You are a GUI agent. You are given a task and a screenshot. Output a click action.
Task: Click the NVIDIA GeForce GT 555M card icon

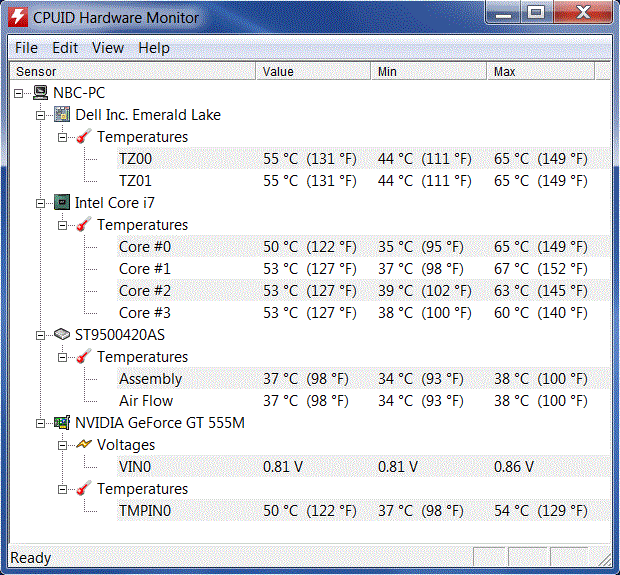click(x=62, y=423)
